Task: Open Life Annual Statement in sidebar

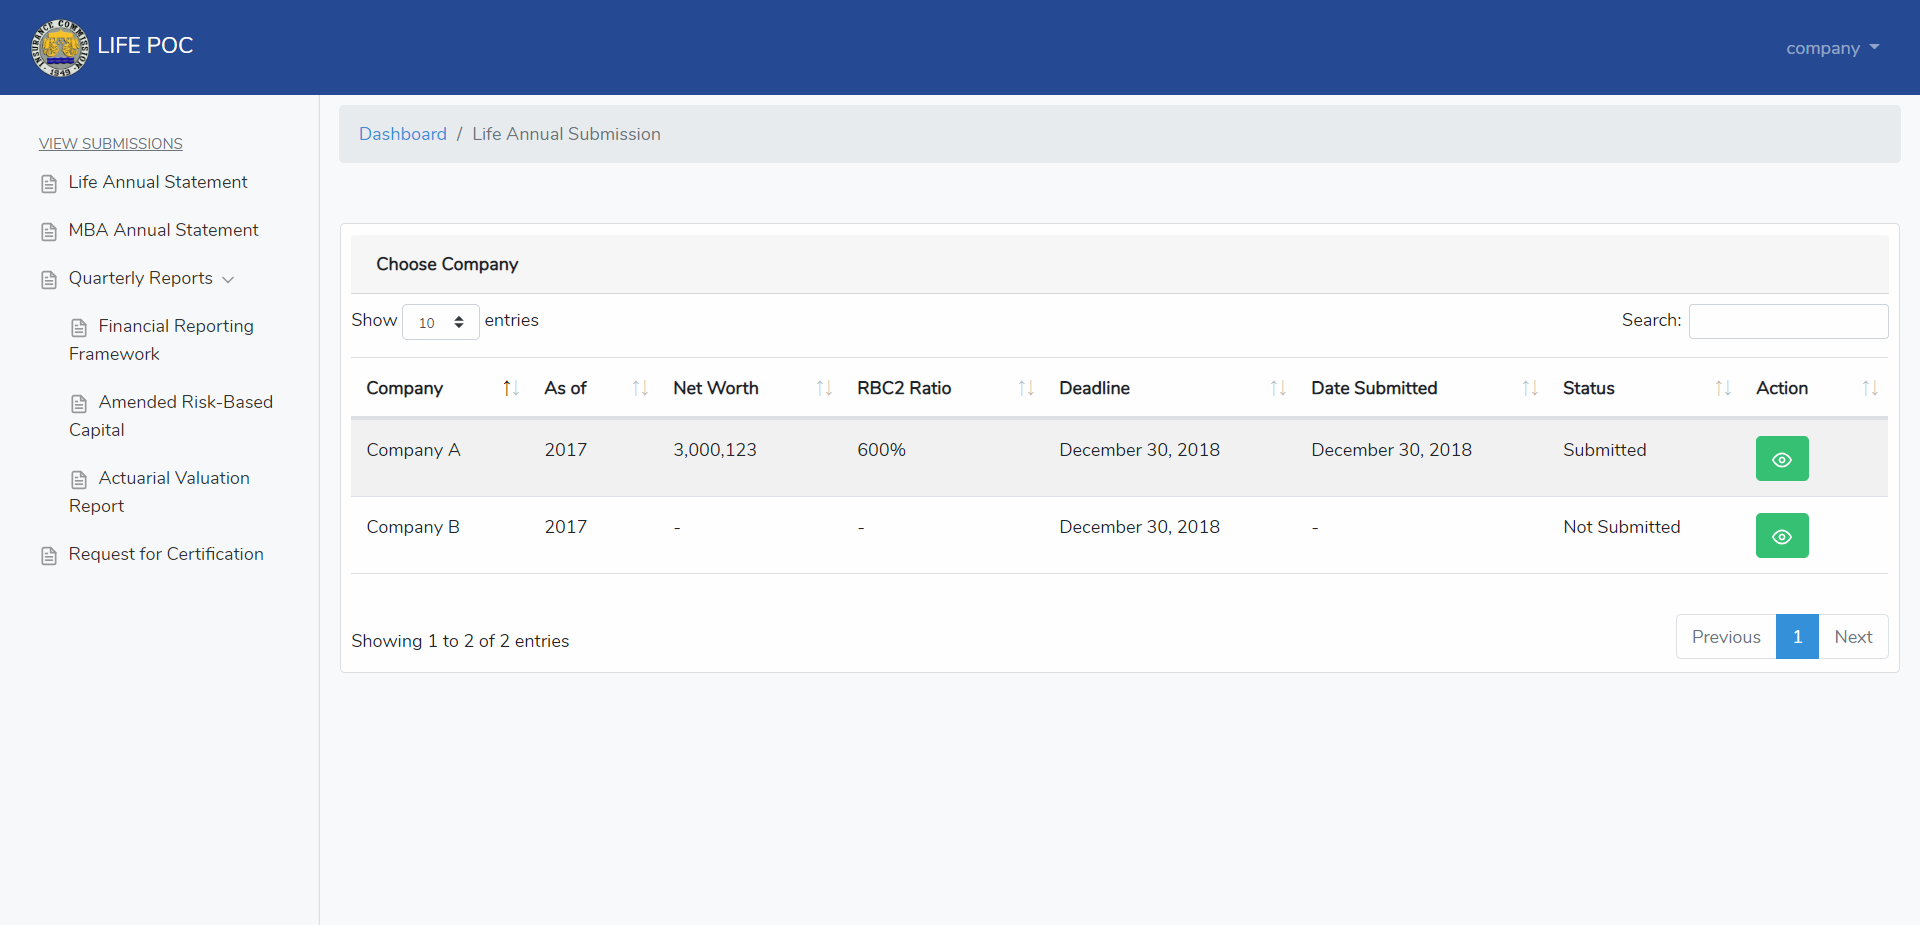Action: click(x=158, y=182)
